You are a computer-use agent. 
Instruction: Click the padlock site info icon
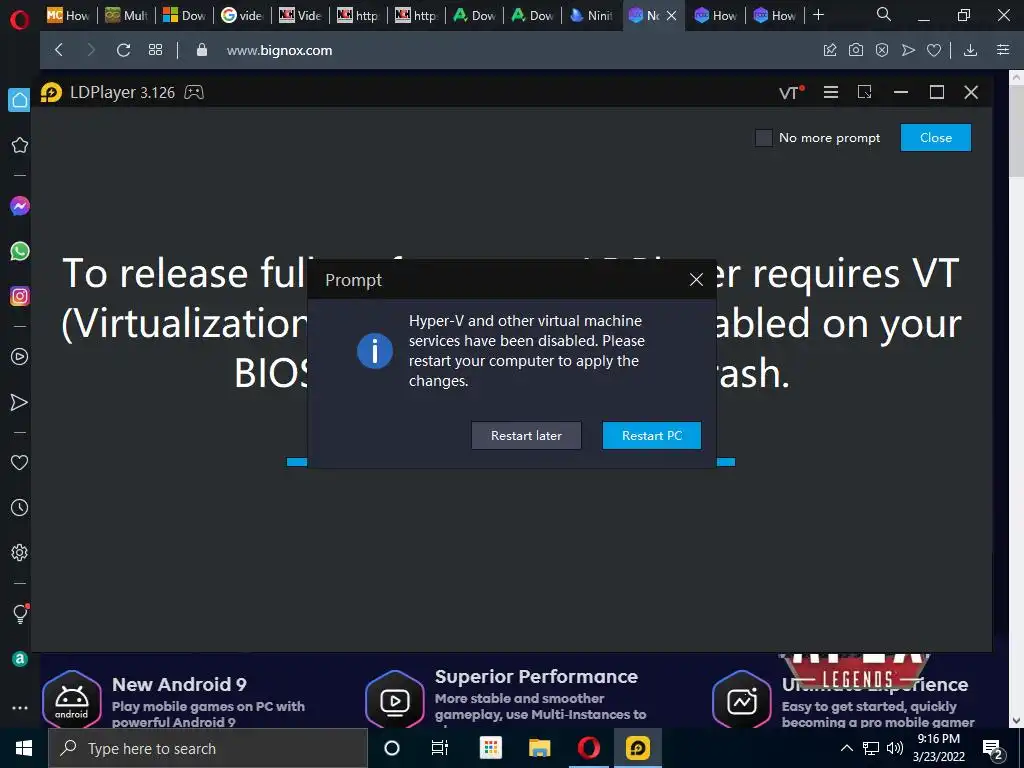tap(202, 50)
